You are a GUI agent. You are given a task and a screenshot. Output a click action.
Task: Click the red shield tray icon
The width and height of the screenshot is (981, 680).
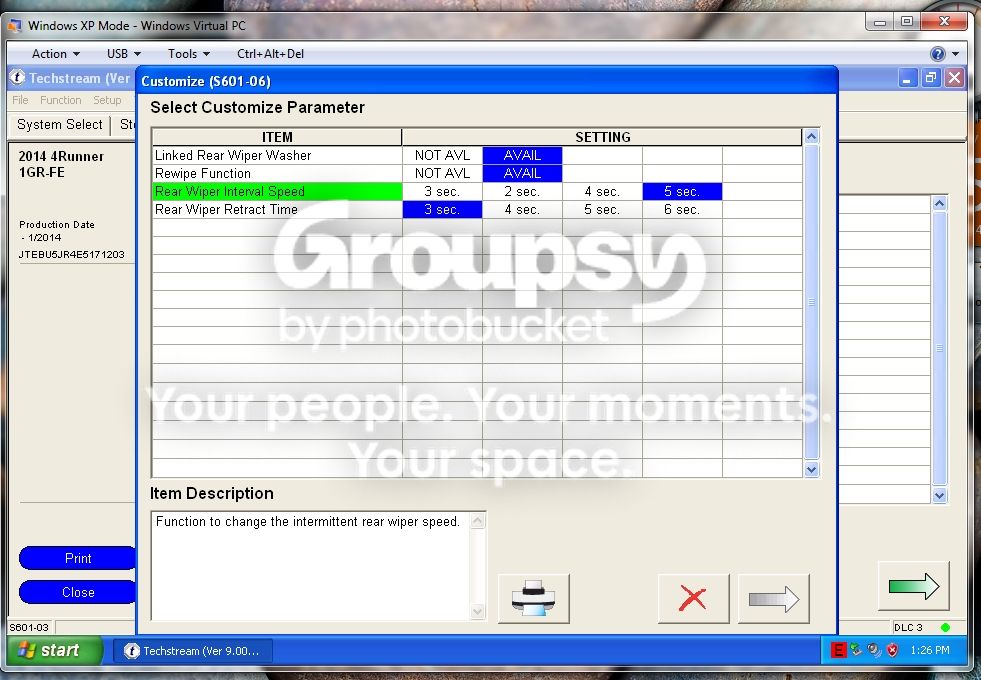[893, 651]
